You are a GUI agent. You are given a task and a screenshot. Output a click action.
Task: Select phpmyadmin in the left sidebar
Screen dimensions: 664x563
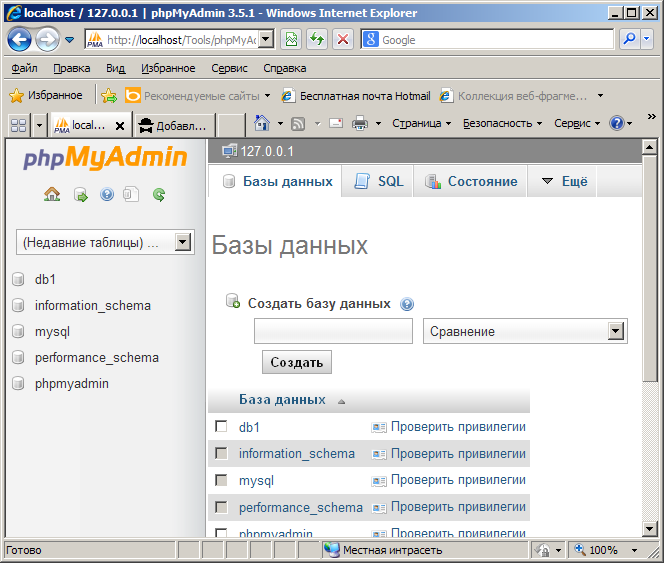(x=72, y=383)
